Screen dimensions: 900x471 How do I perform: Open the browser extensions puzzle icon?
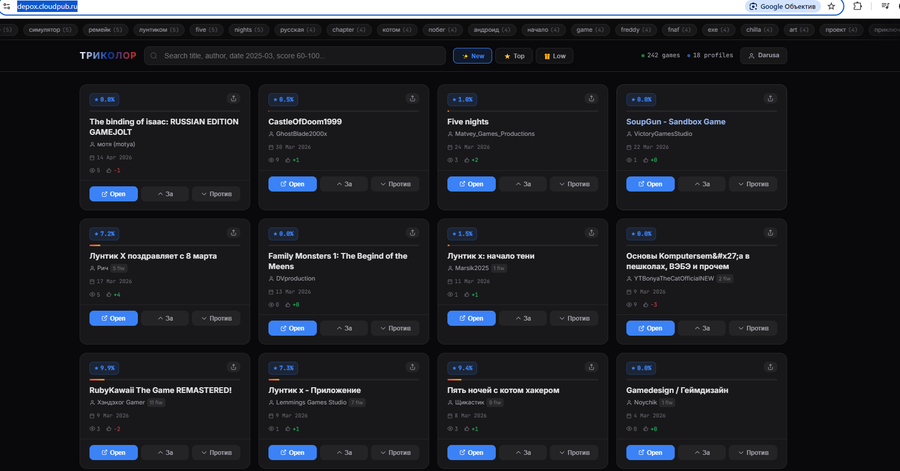pyautogui.click(x=858, y=6)
